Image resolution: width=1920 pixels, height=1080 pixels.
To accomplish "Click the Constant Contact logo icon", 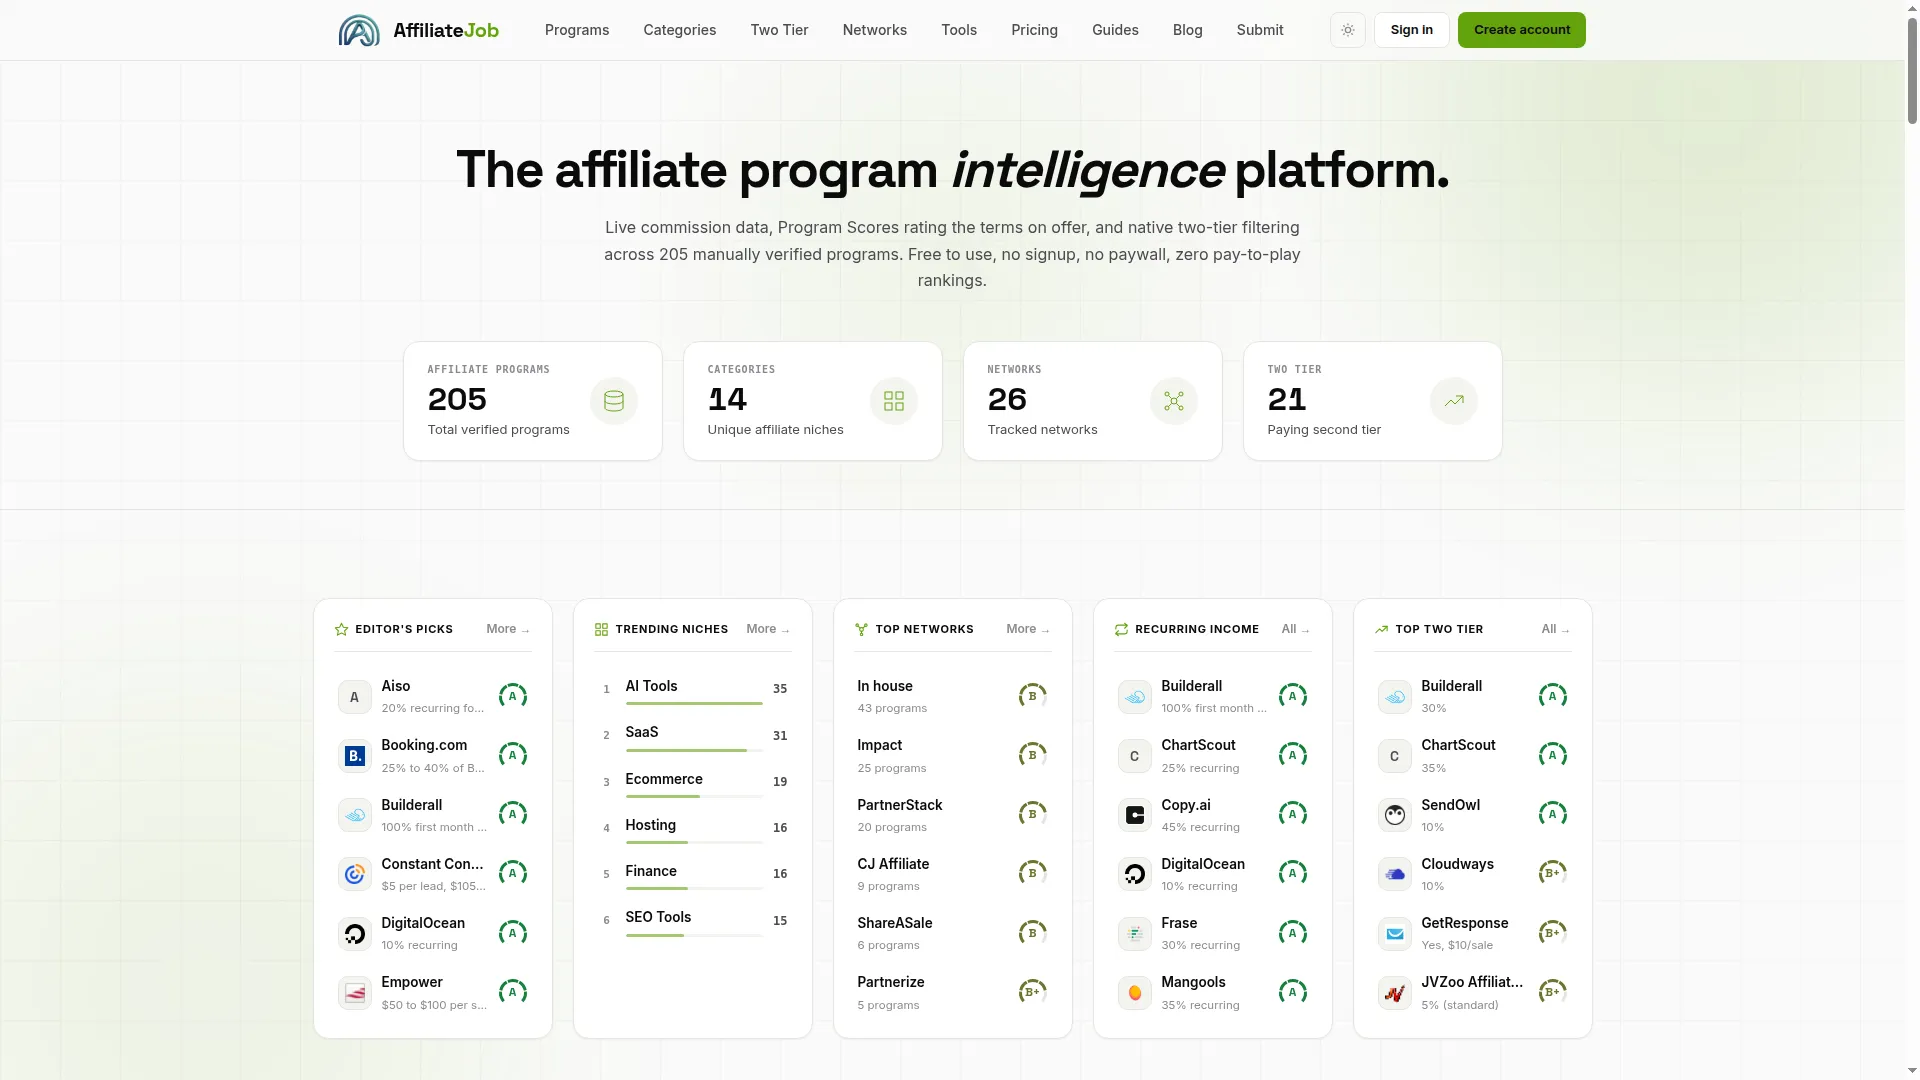I will pos(354,875).
